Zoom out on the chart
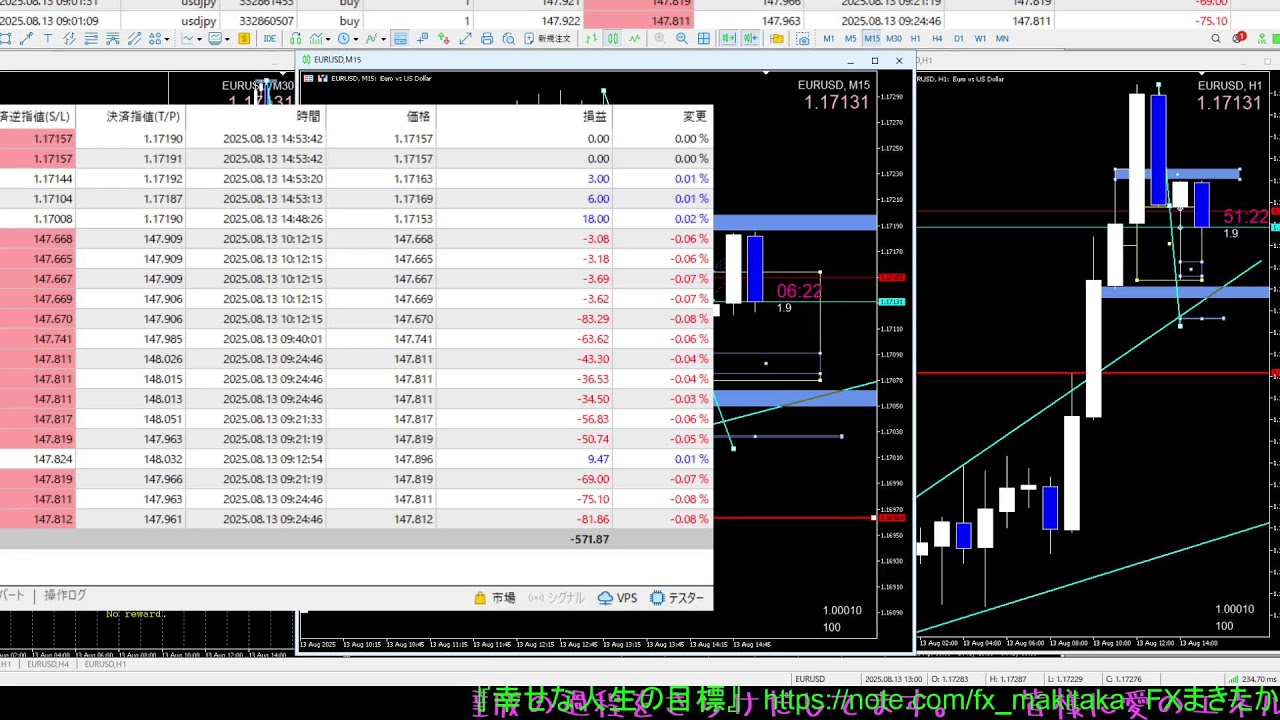 click(x=682, y=39)
